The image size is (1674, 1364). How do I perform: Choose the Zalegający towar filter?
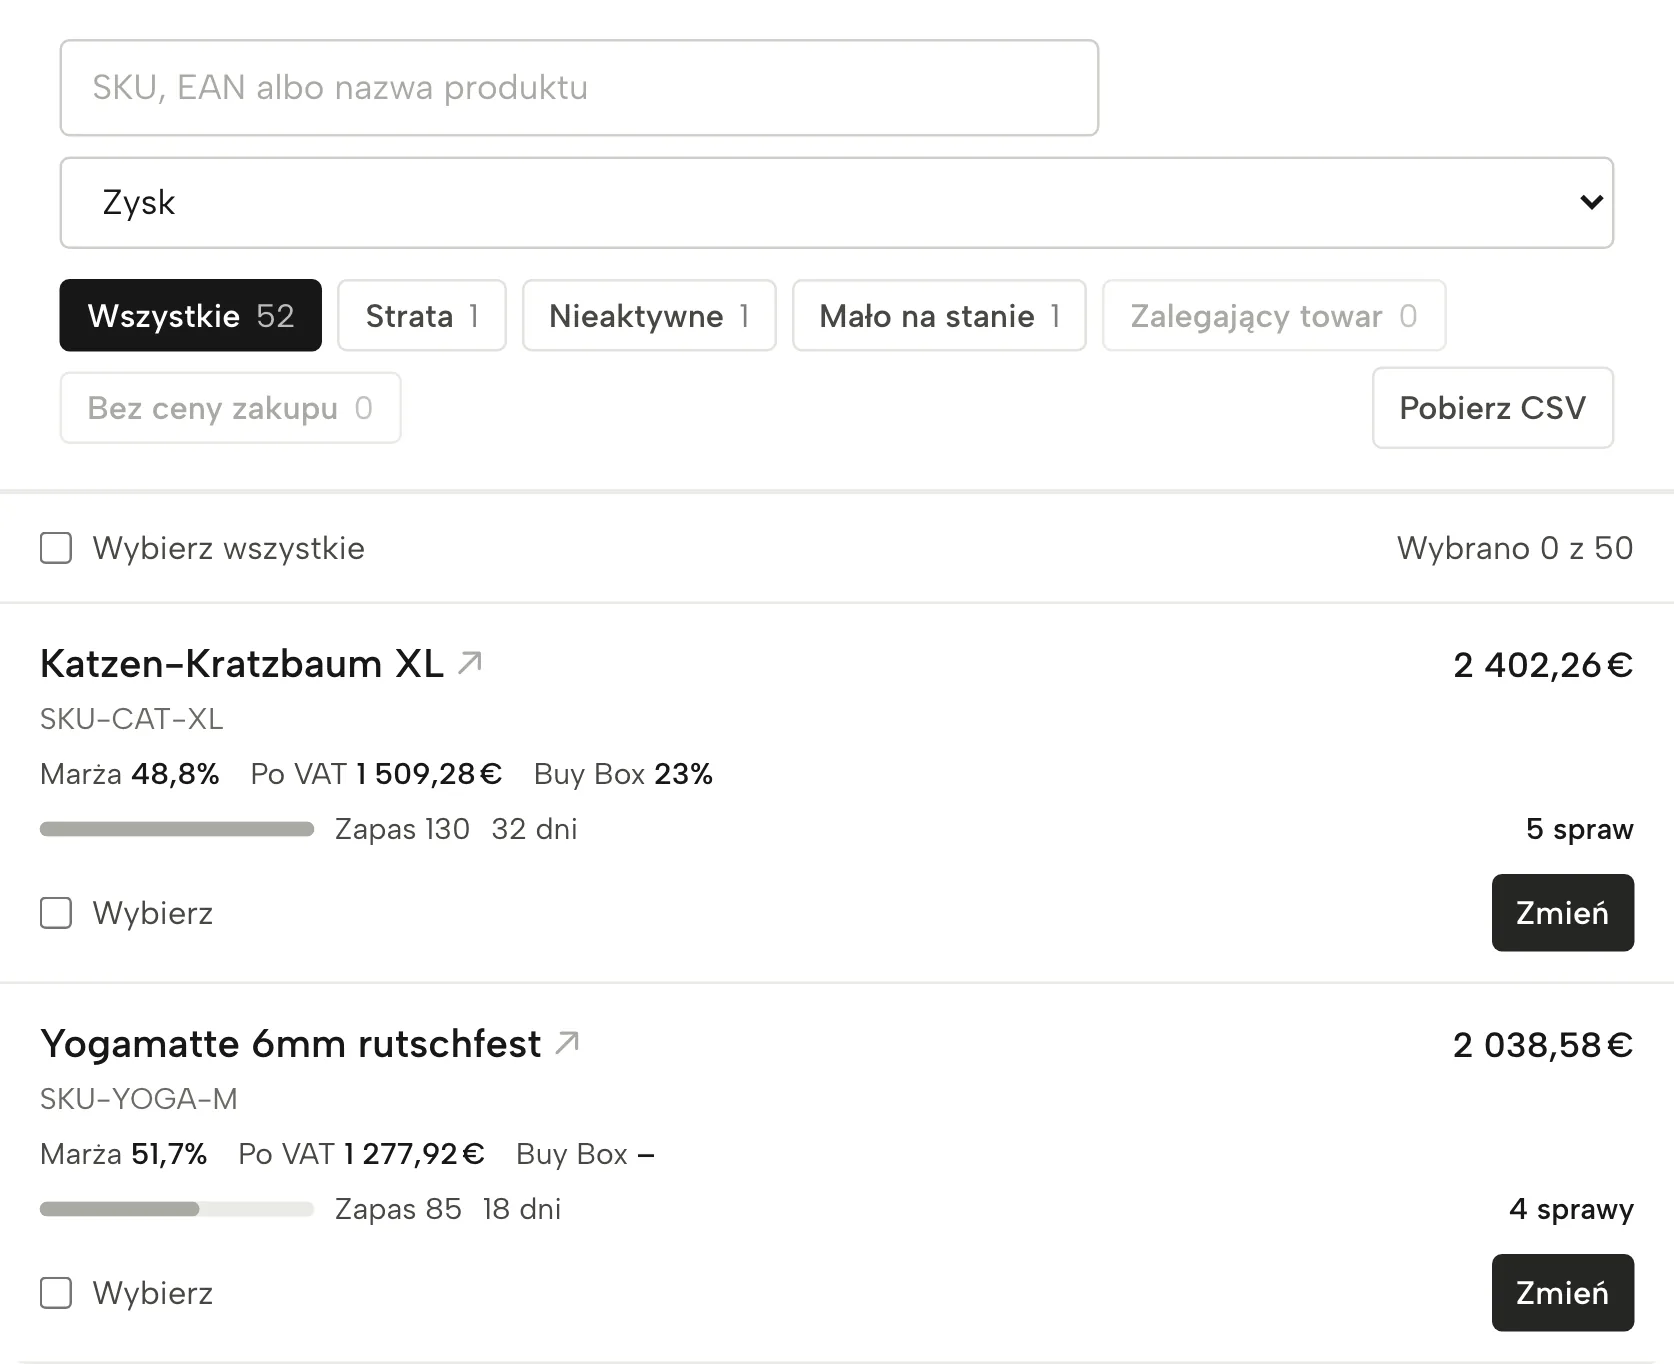(x=1274, y=315)
